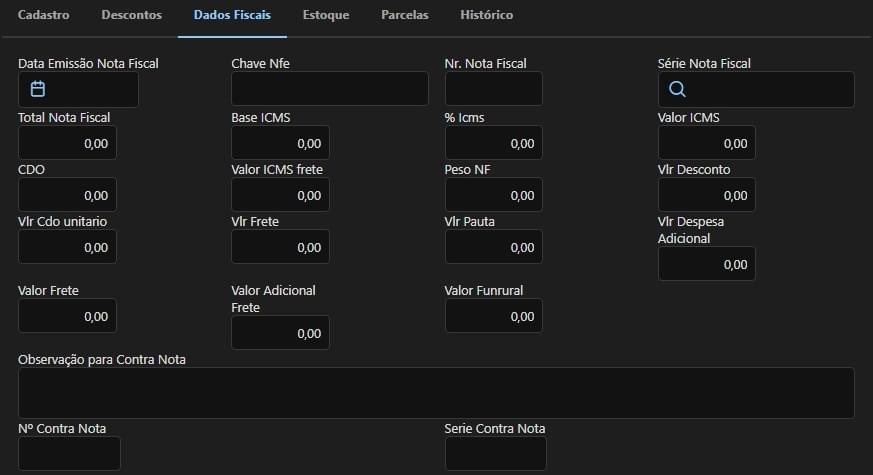Focus the Valor Funrural field

493,316
